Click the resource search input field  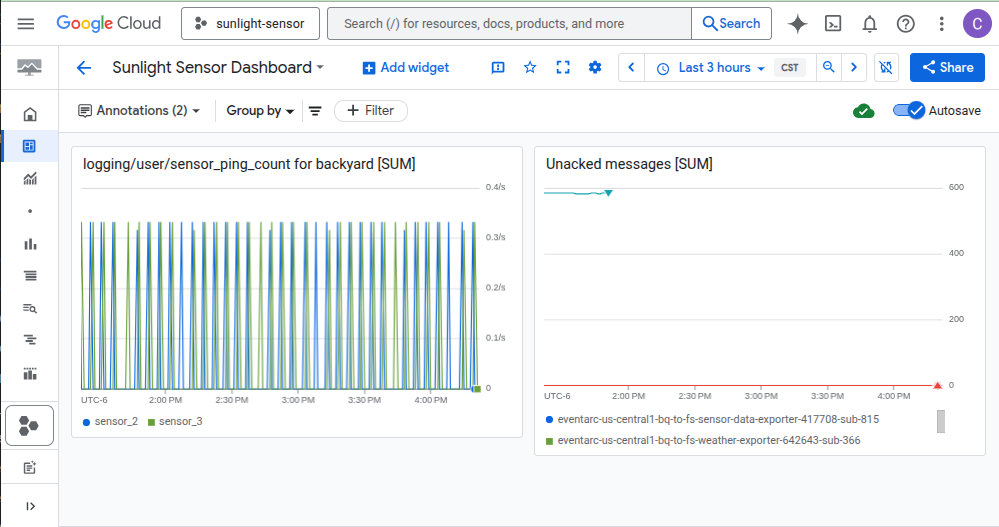click(509, 23)
